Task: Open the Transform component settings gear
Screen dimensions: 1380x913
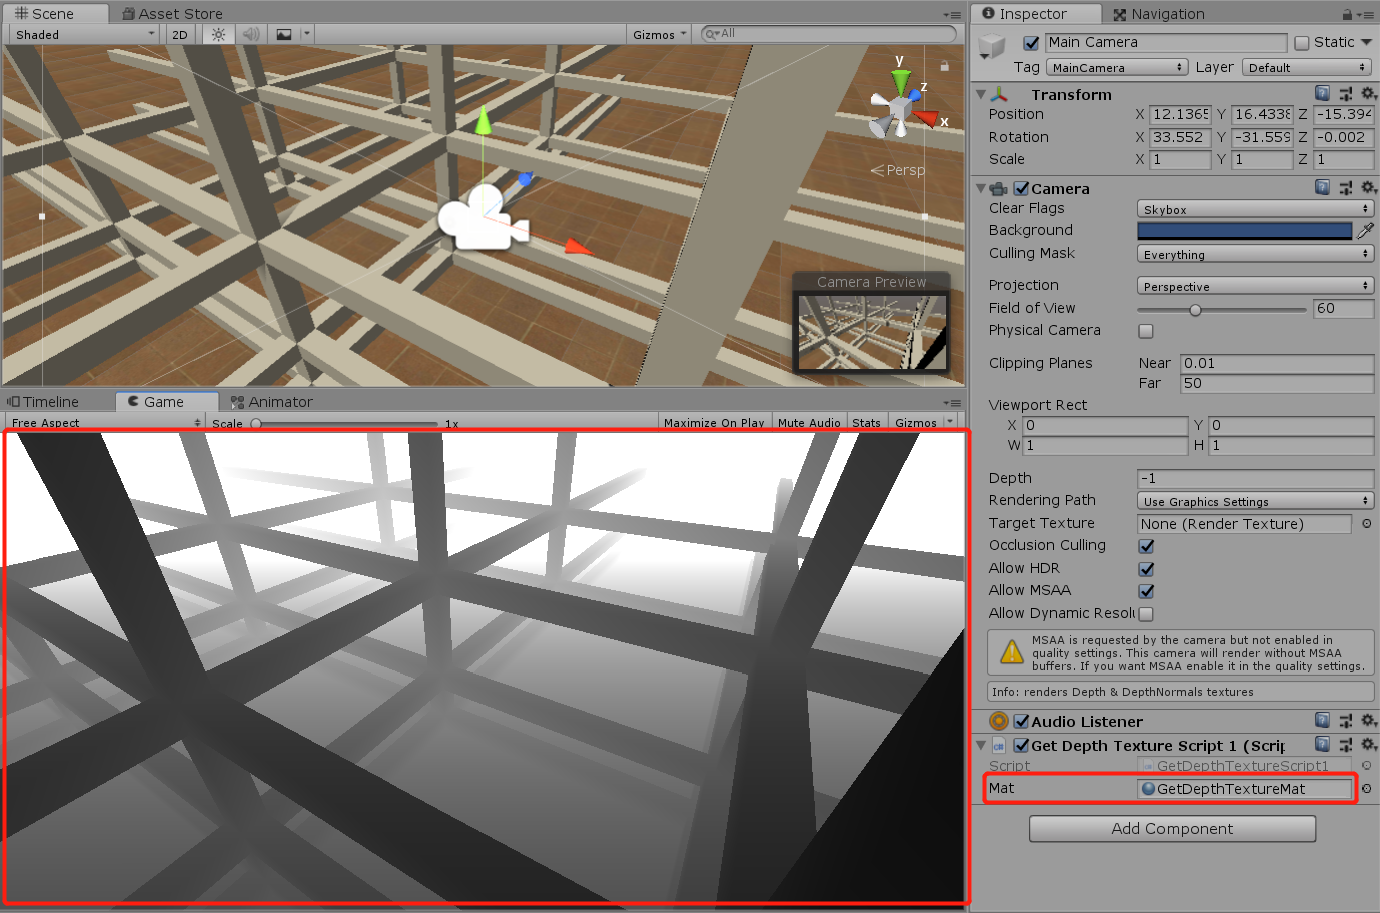Action: (1369, 93)
